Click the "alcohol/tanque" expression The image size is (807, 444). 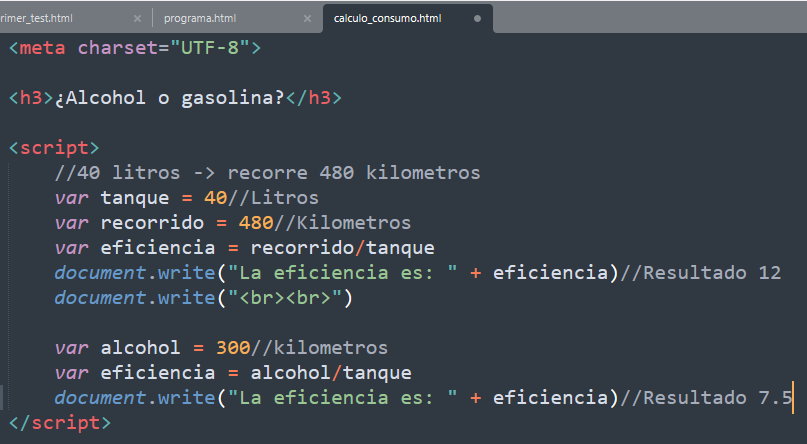331,372
